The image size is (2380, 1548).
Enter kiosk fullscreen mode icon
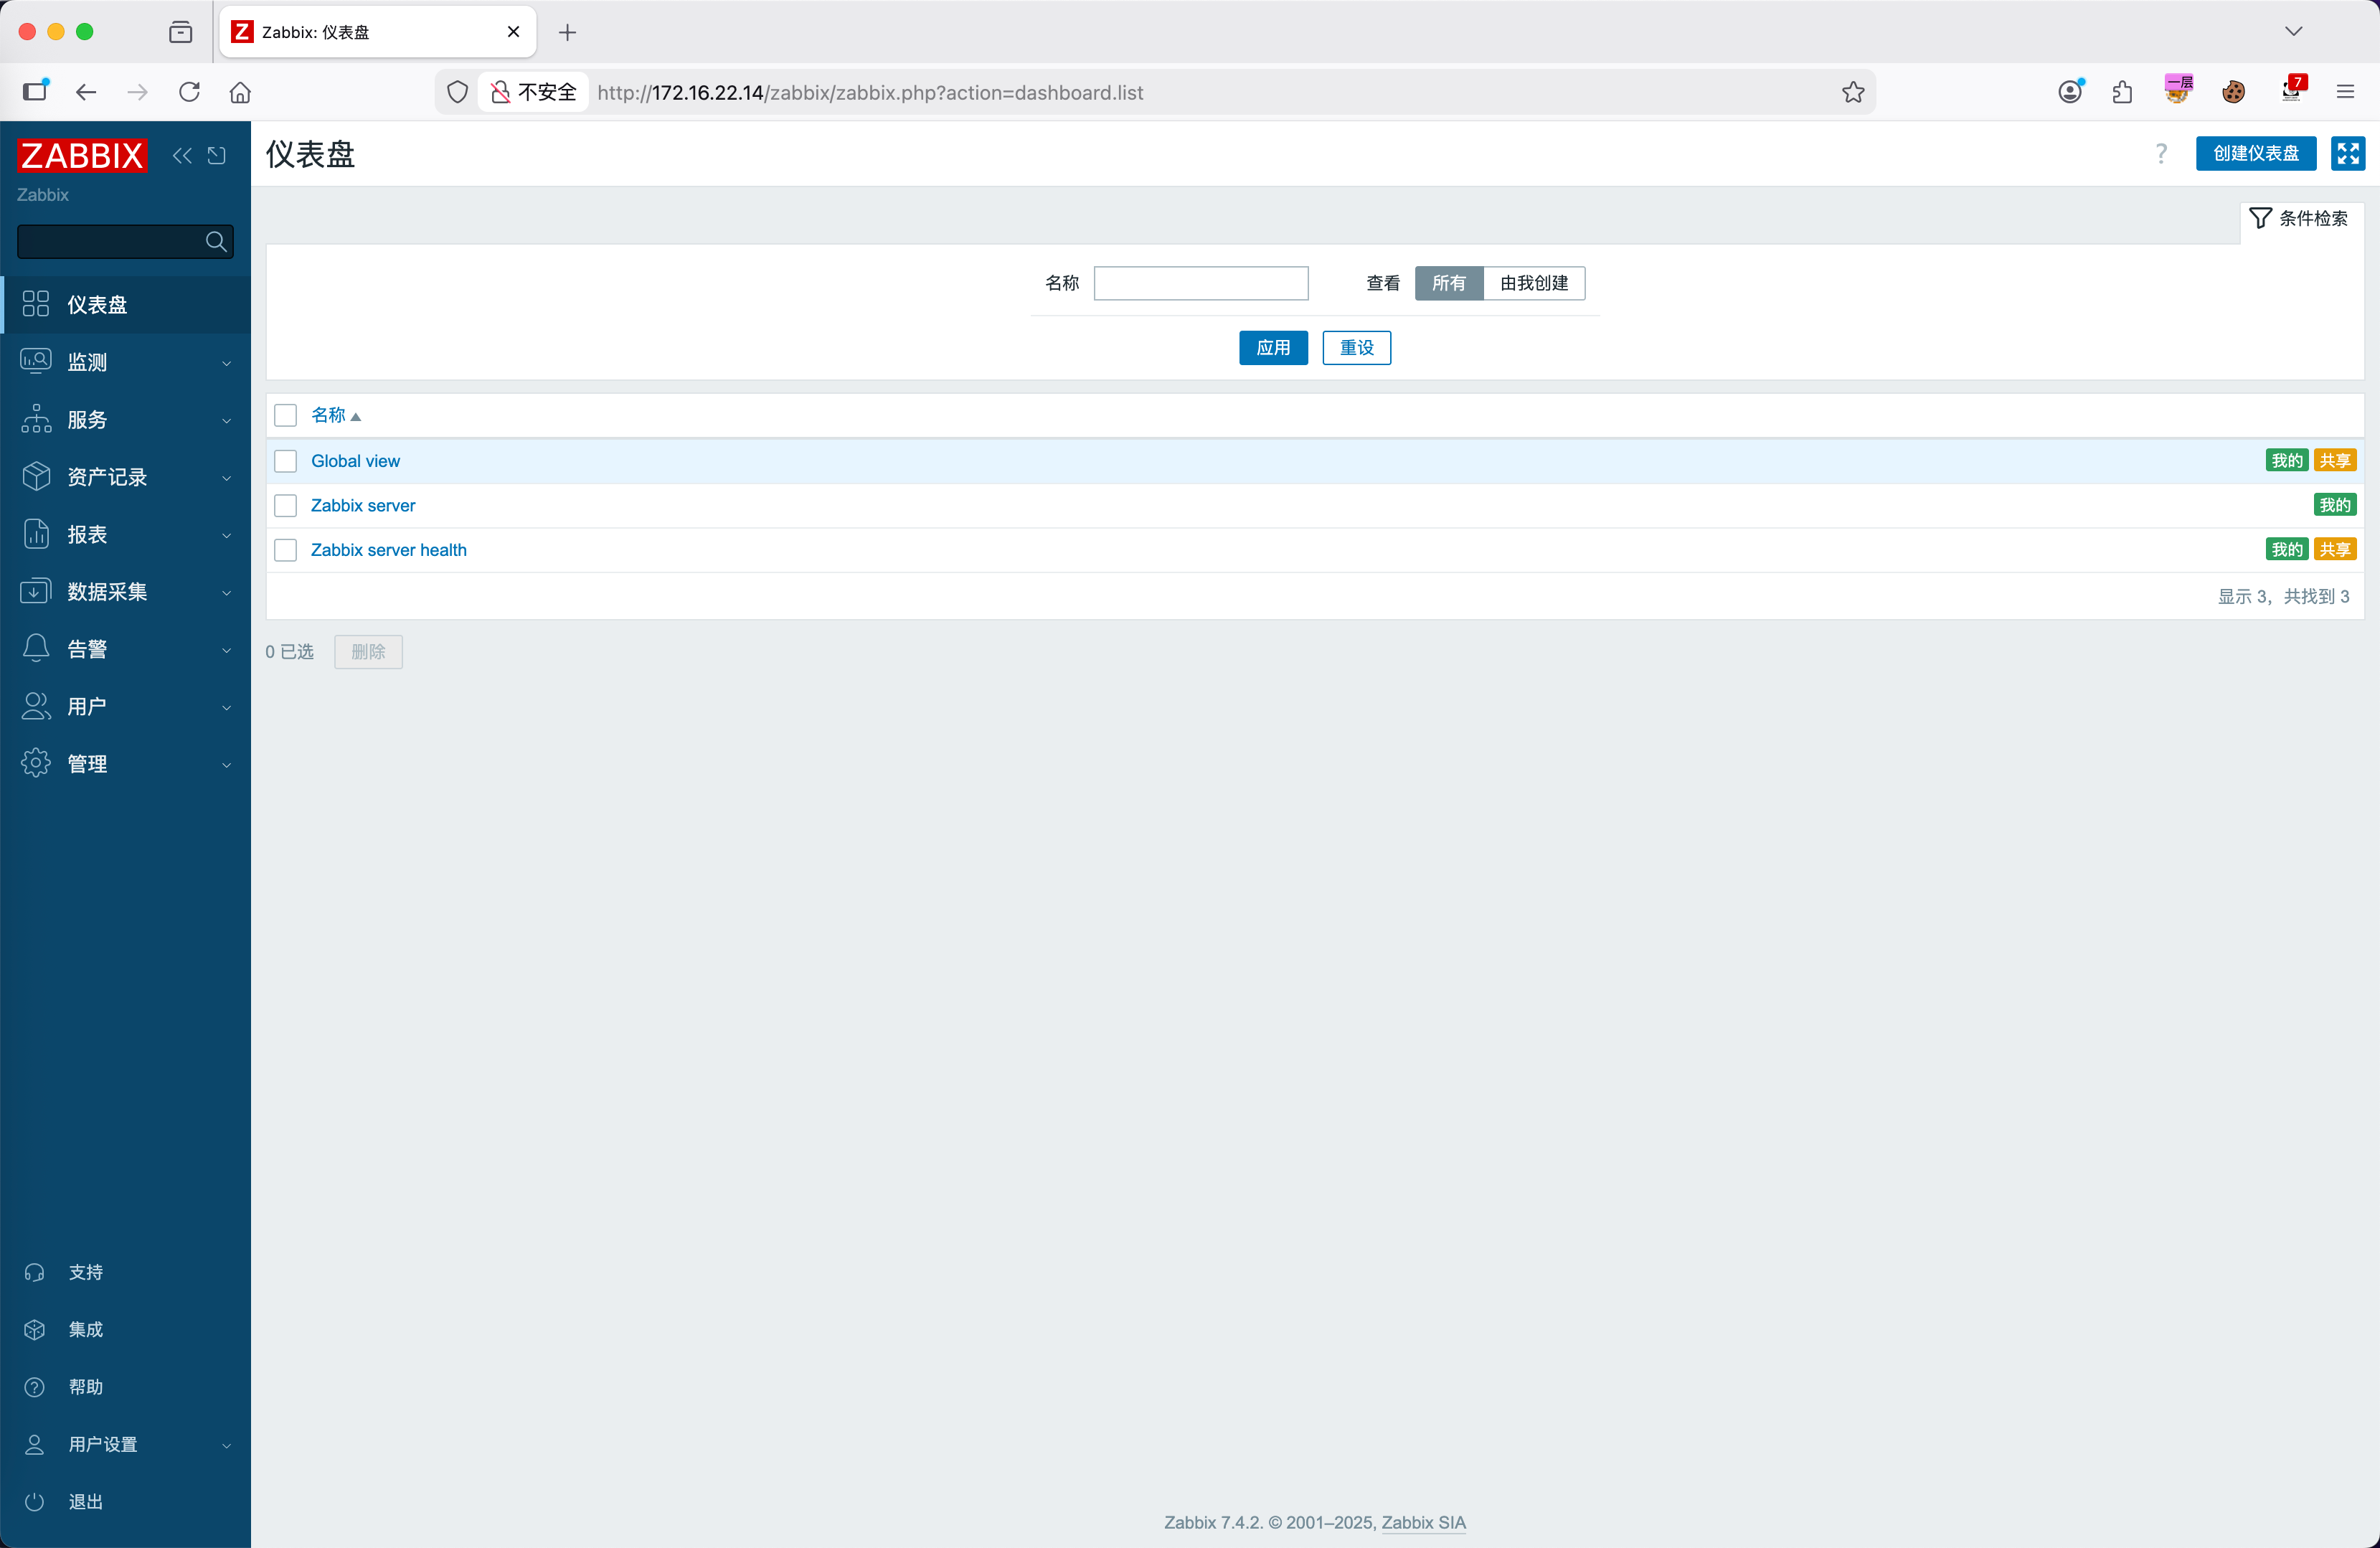2347,153
